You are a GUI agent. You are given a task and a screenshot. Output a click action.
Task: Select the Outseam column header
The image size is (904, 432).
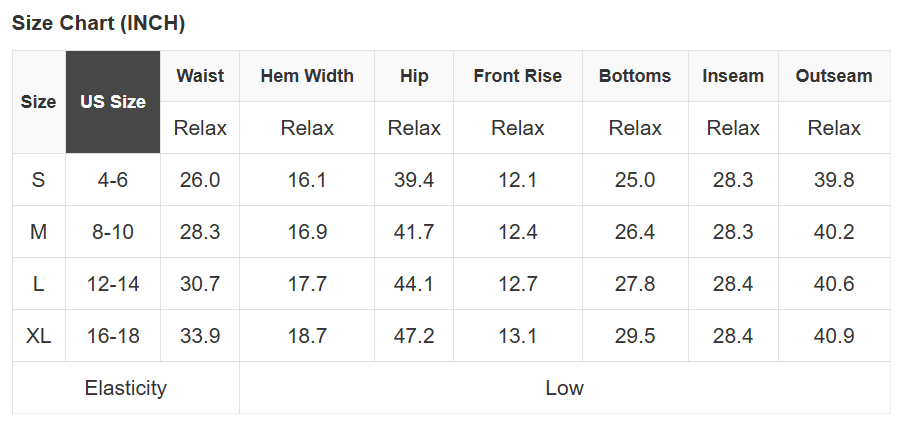pos(834,76)
